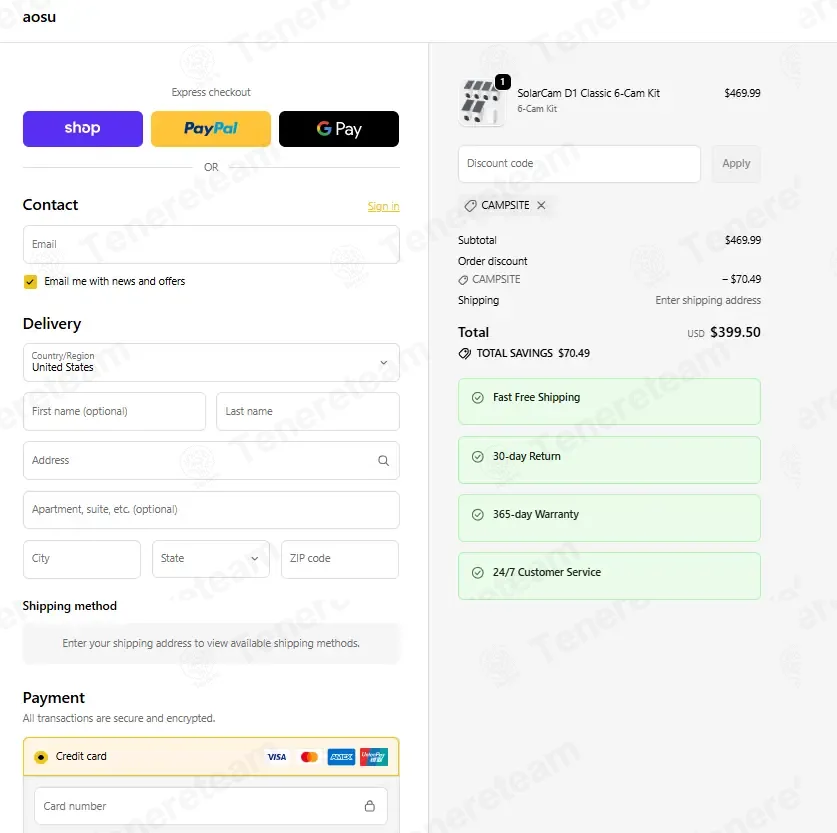837x833 pixels.
Task: Click the UnionPay card icon
Action: click(x=374, y=757)
